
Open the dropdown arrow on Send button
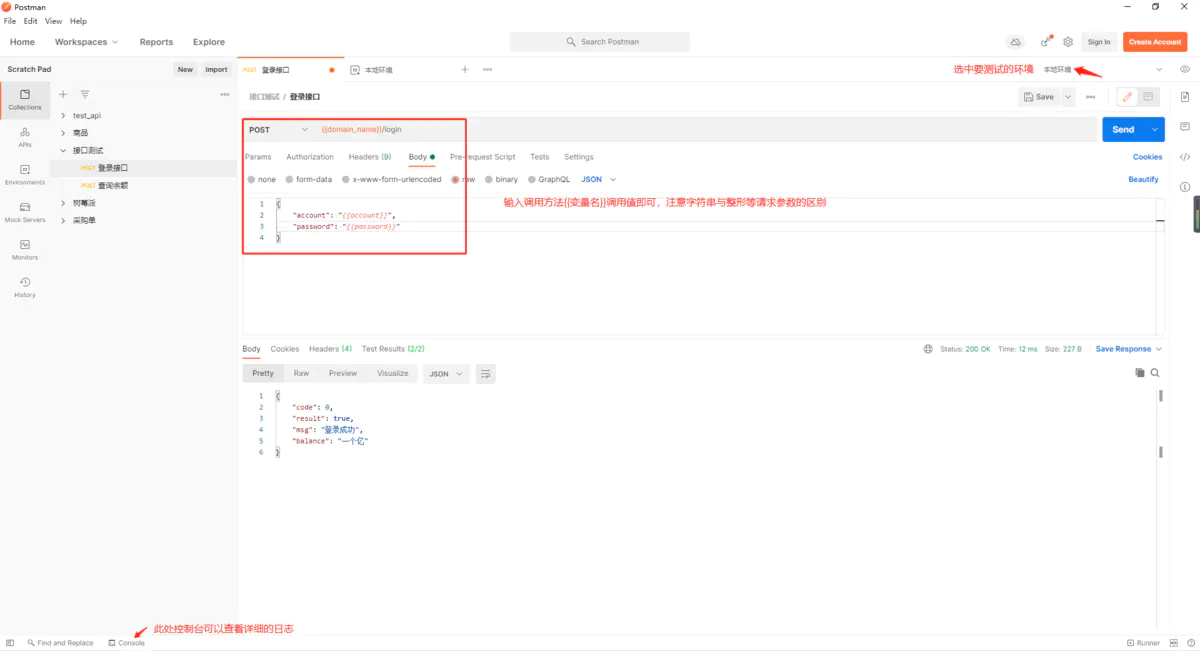point(1156,130)
